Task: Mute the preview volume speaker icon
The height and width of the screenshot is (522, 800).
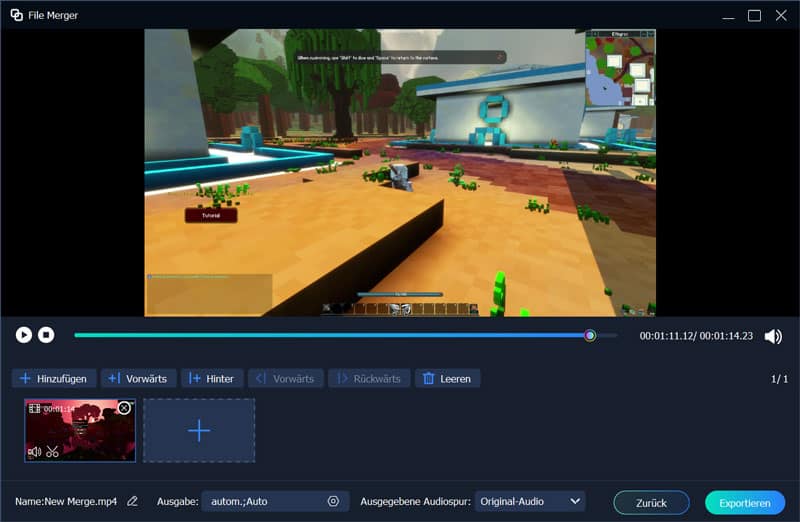Action: tap(773, 336)
